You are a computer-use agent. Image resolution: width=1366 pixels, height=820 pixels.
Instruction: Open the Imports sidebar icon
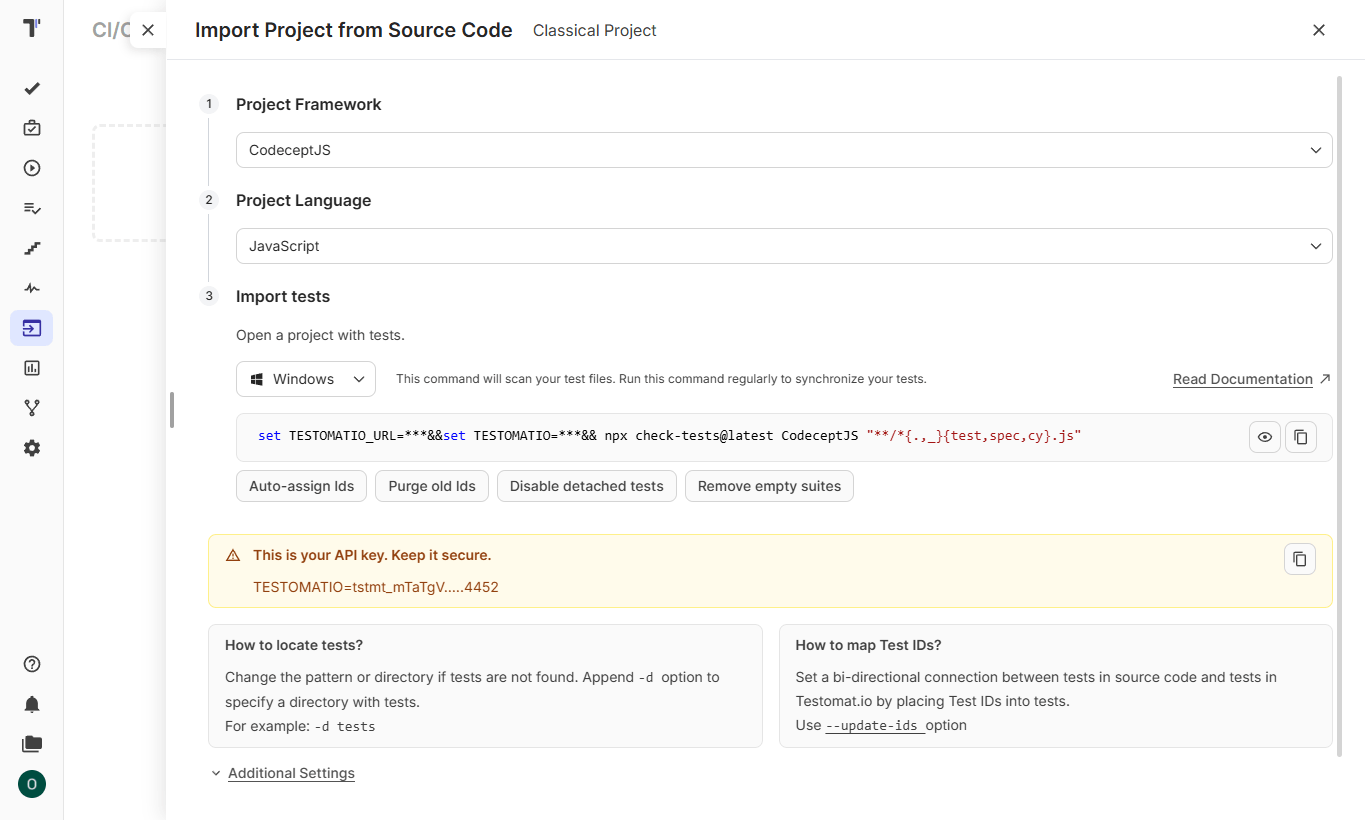(x=32, y=328)
